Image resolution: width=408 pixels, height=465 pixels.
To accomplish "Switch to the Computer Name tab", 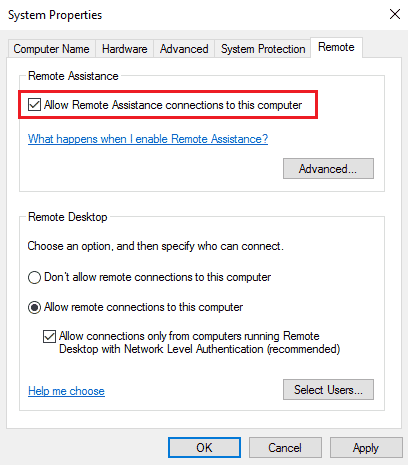I will click(51, 49).
